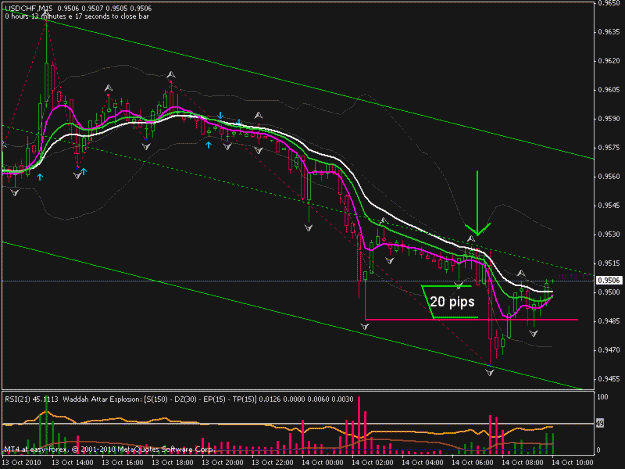Screen dimensions: 625x469
Task: Click the 0.9620 price axis label
Action: click(x=609, y=61)
